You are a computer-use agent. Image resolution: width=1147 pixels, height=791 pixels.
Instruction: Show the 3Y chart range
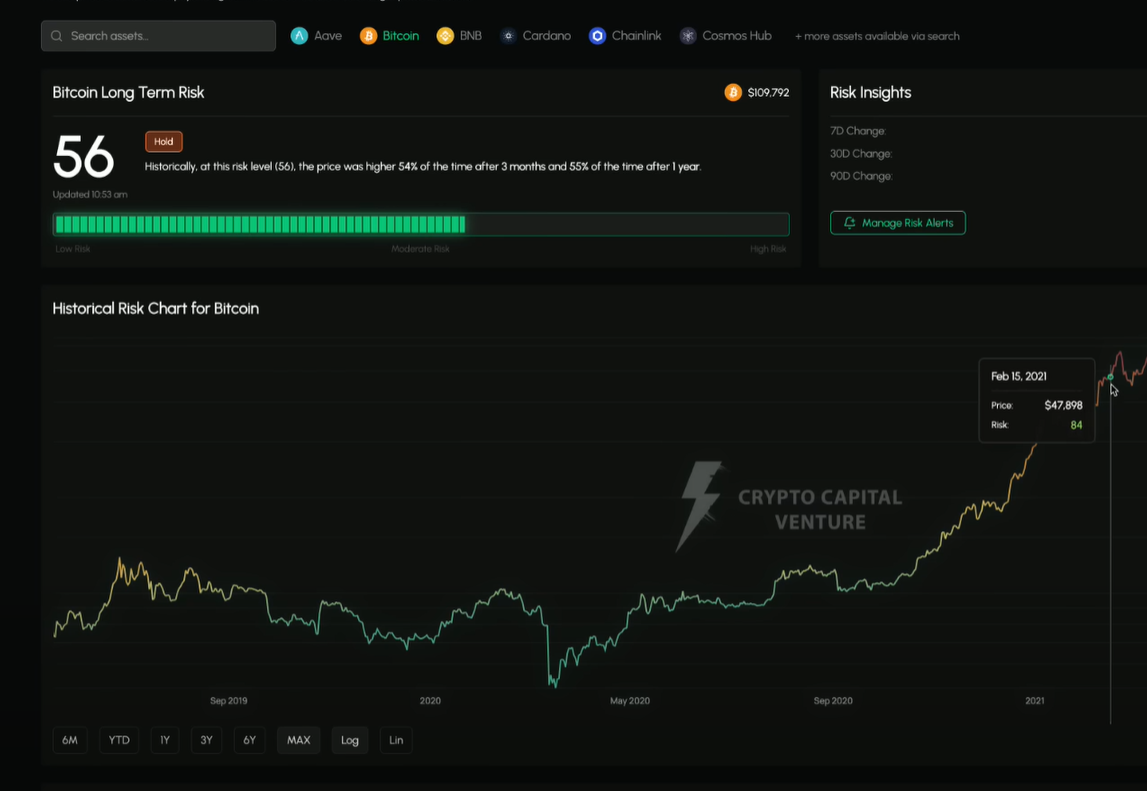pos(206,740)
